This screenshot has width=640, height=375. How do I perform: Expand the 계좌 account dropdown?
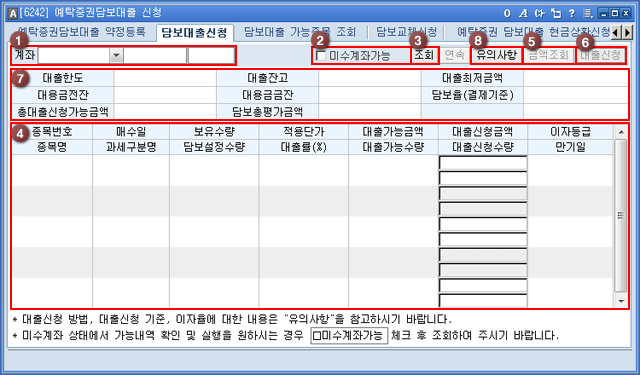(116, 55)
